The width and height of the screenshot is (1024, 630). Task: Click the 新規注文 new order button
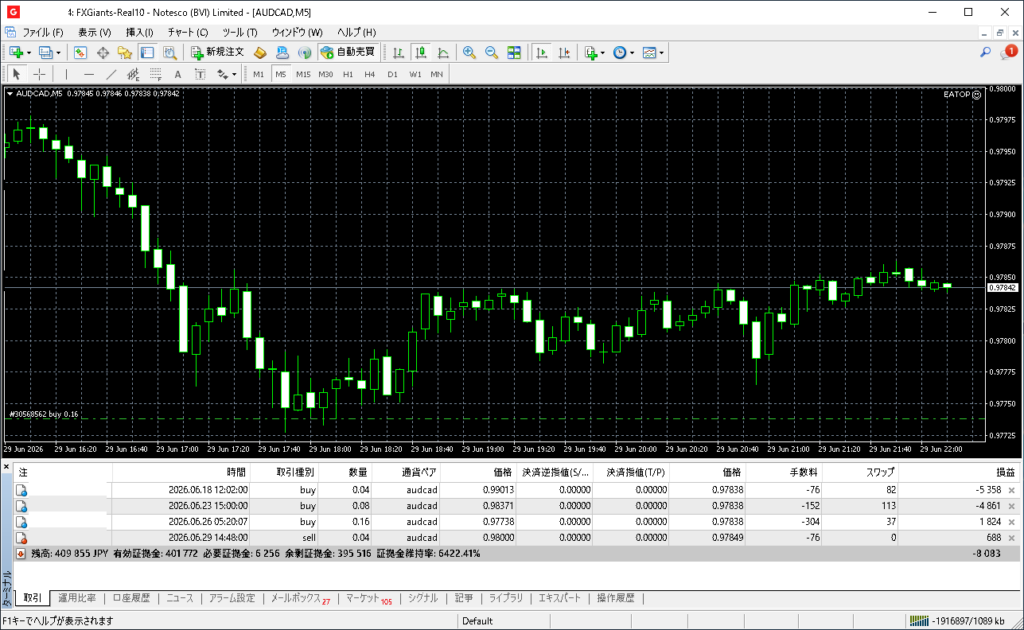point(218,52)
